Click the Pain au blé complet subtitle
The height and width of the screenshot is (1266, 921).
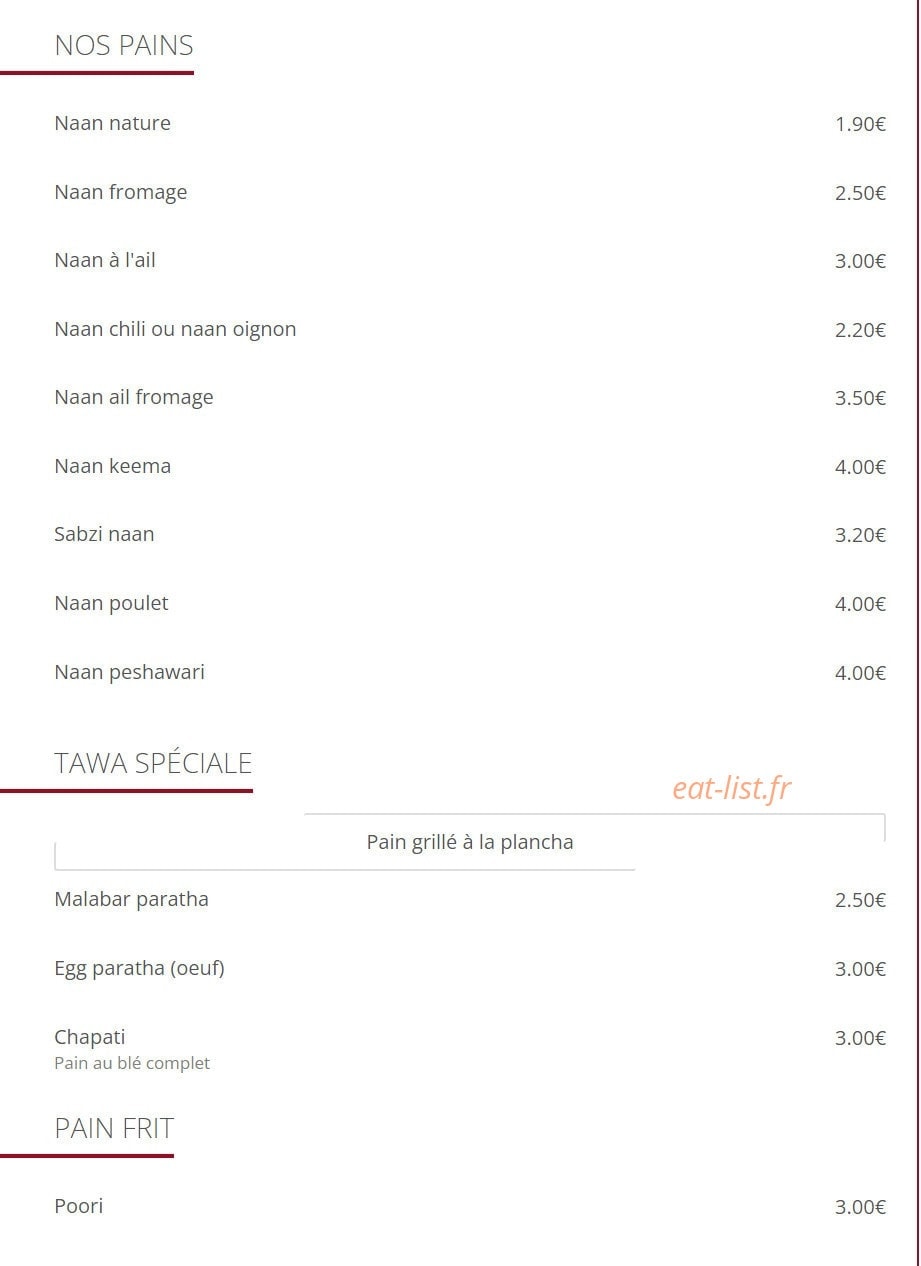click(132, 1063)
